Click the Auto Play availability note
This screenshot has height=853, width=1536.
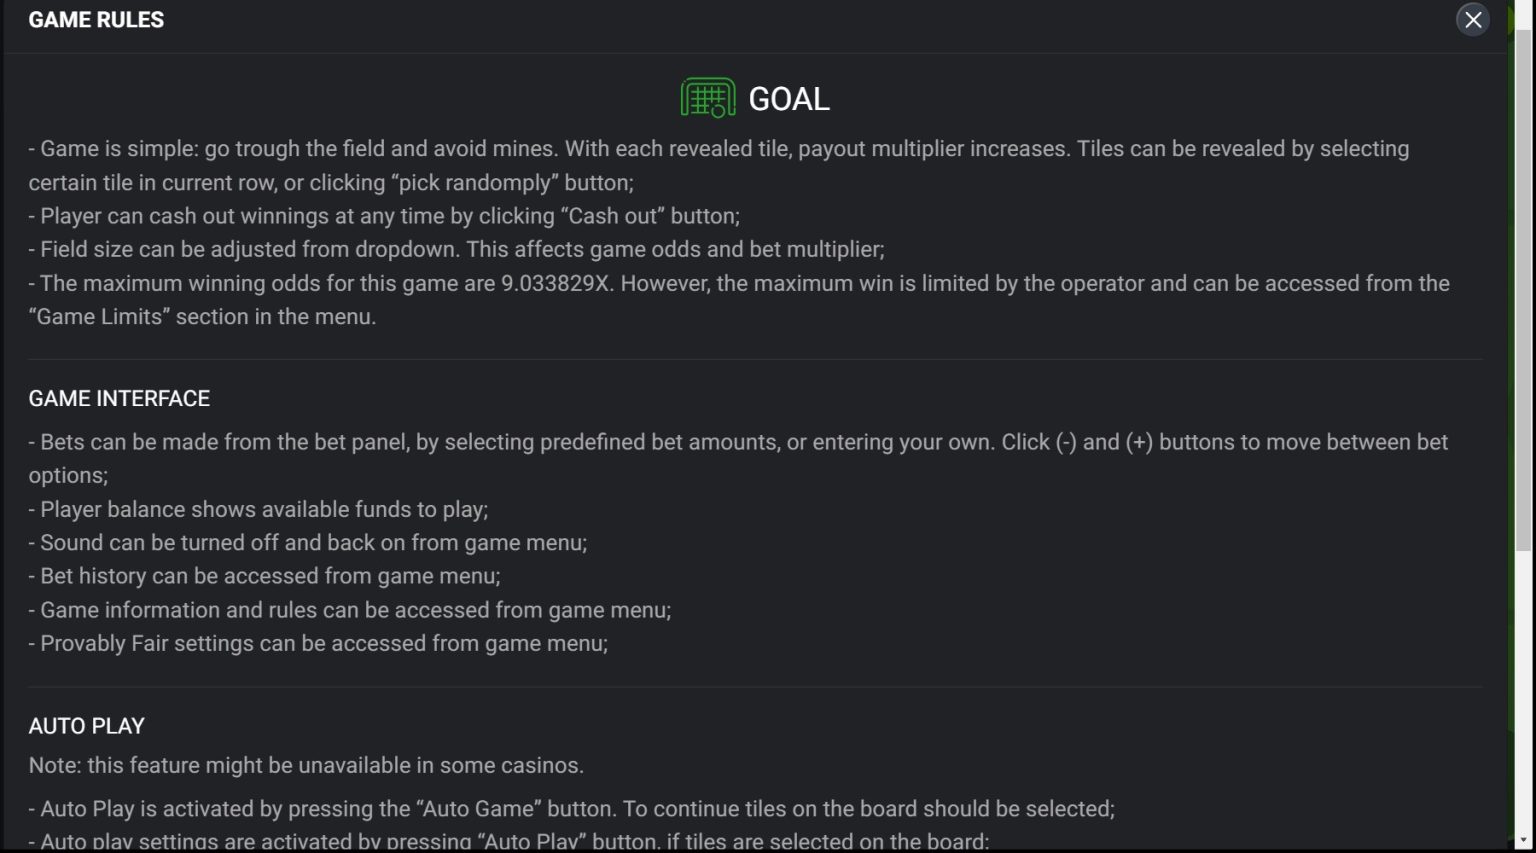[306, 765]
